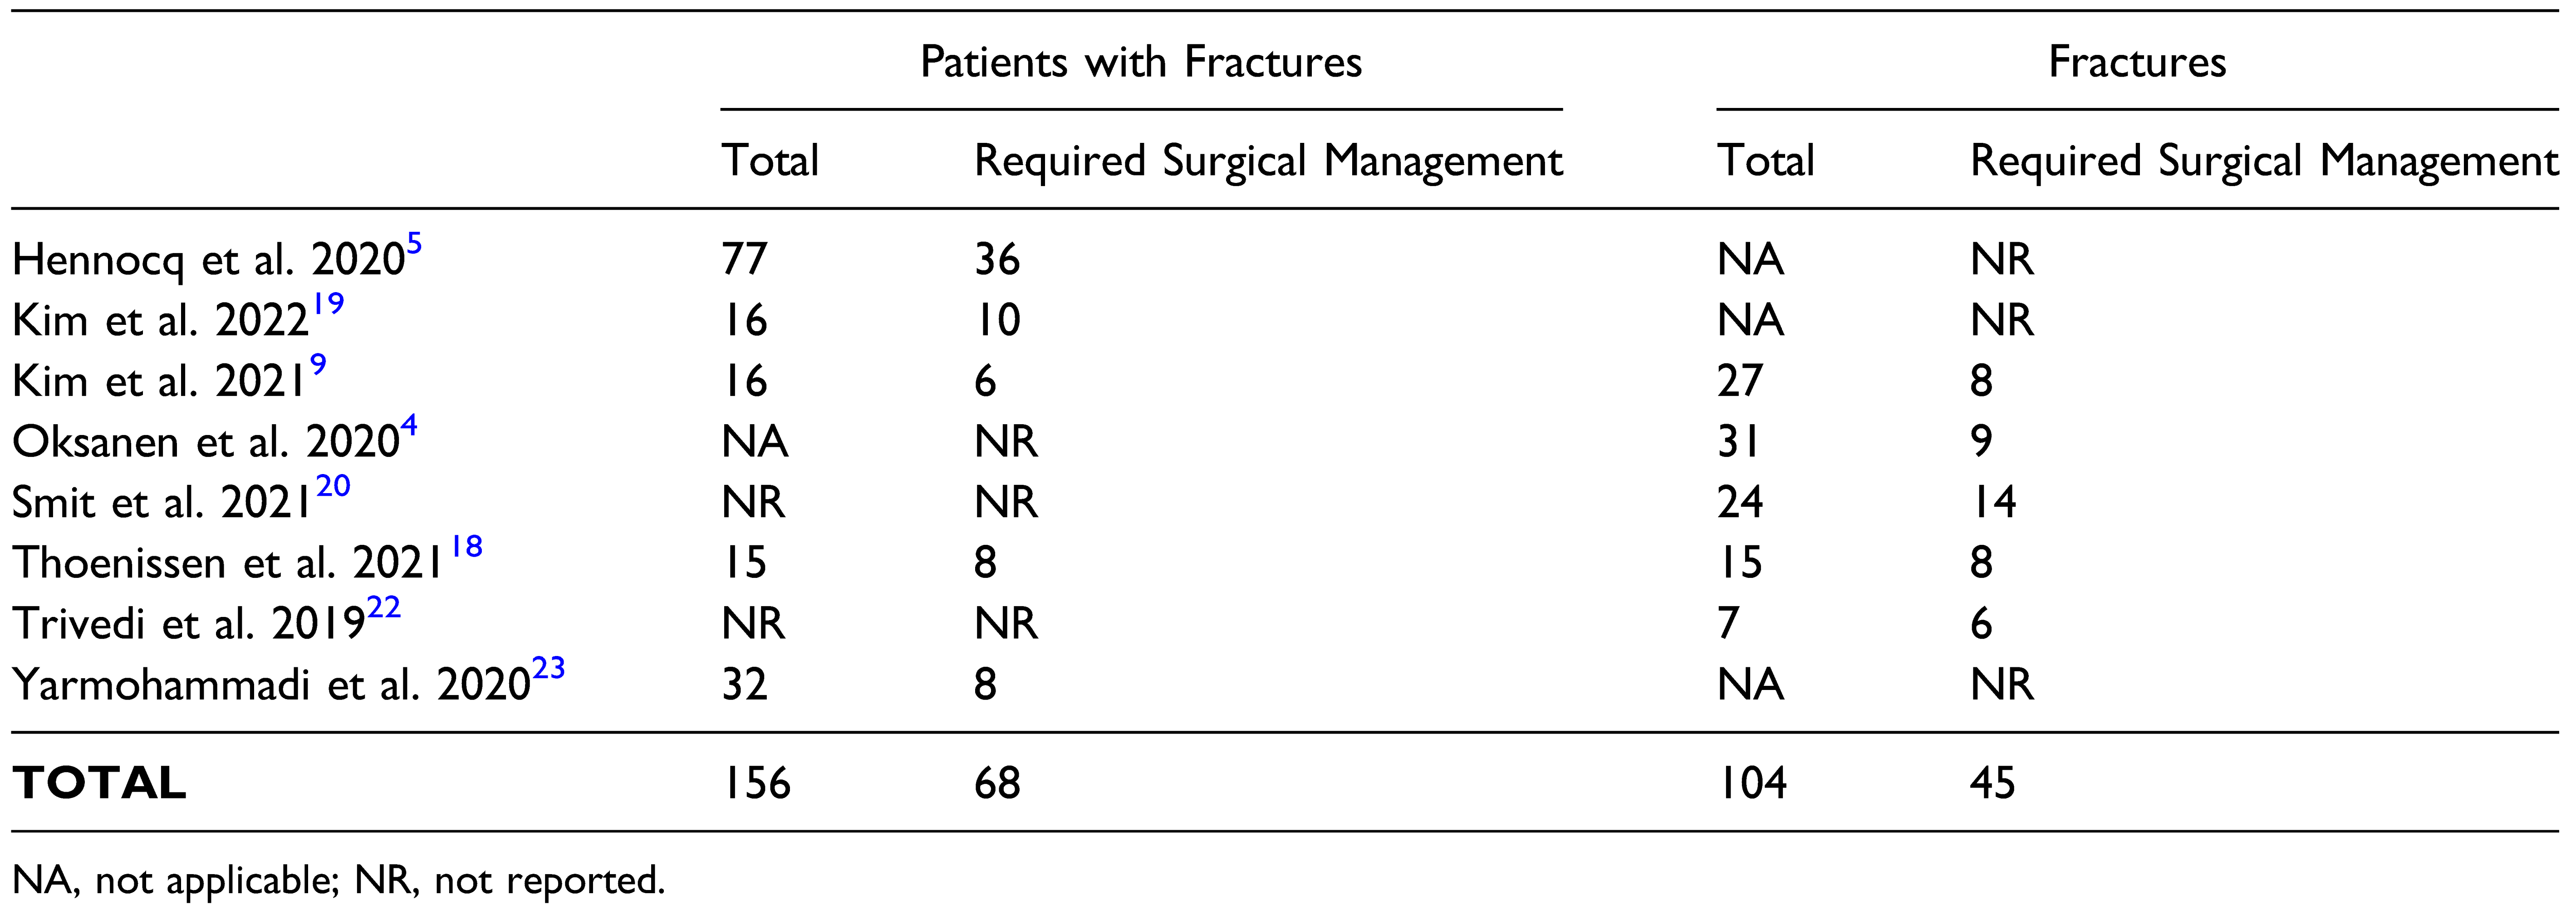
Task: Click Hennocq patients total value 77
Action: coord(744,260)
